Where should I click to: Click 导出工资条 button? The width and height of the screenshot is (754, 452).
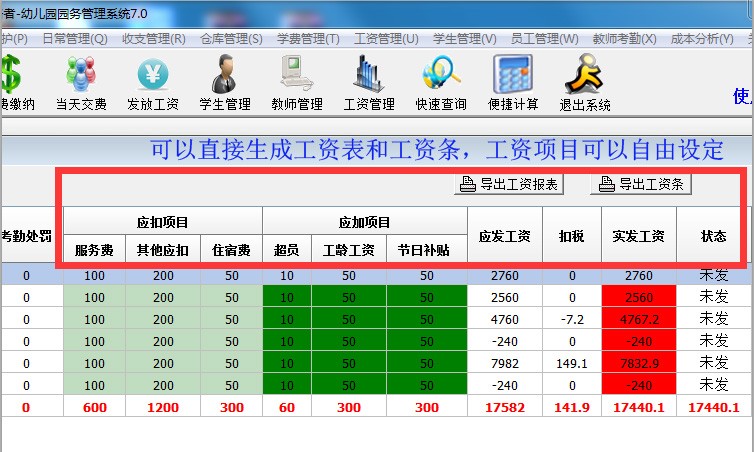tap(642, 184)
